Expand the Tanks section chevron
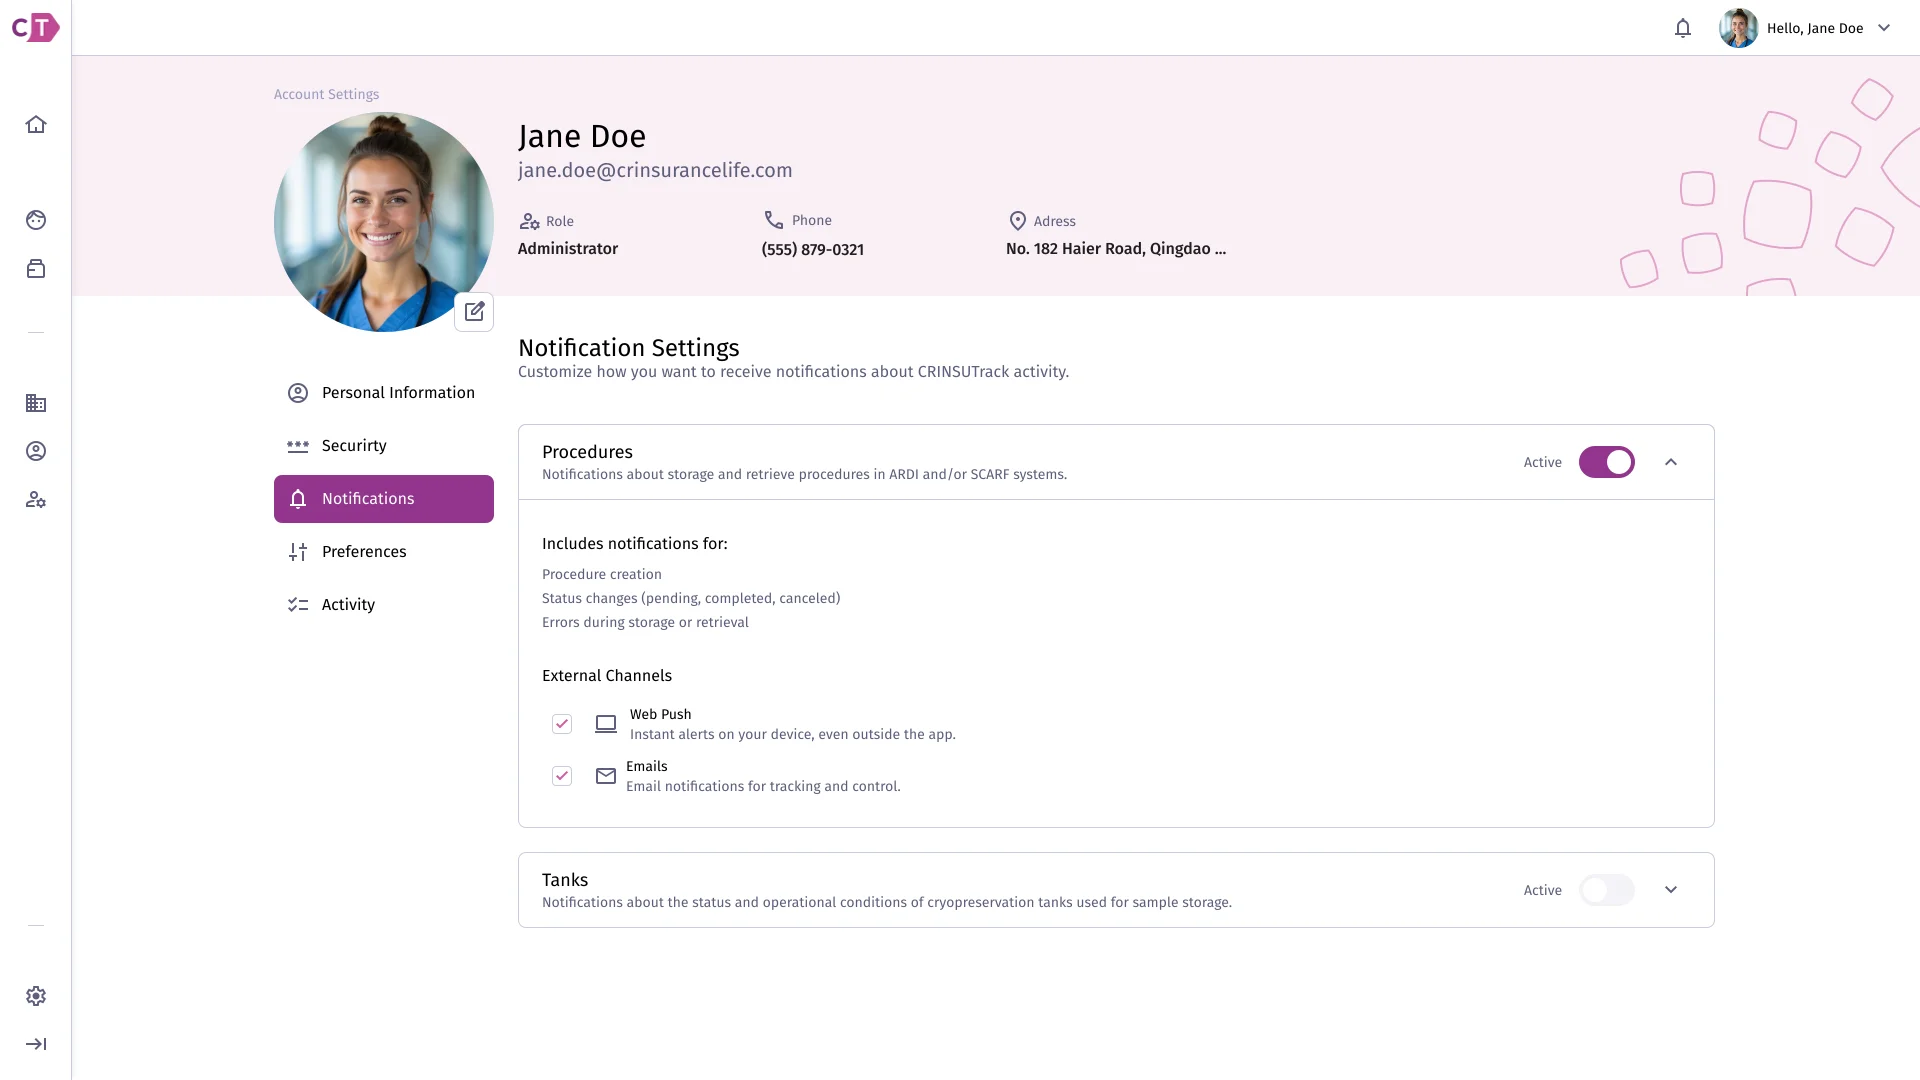The height and width of the screenshot is (1080, 1920). coord(1671,890)
